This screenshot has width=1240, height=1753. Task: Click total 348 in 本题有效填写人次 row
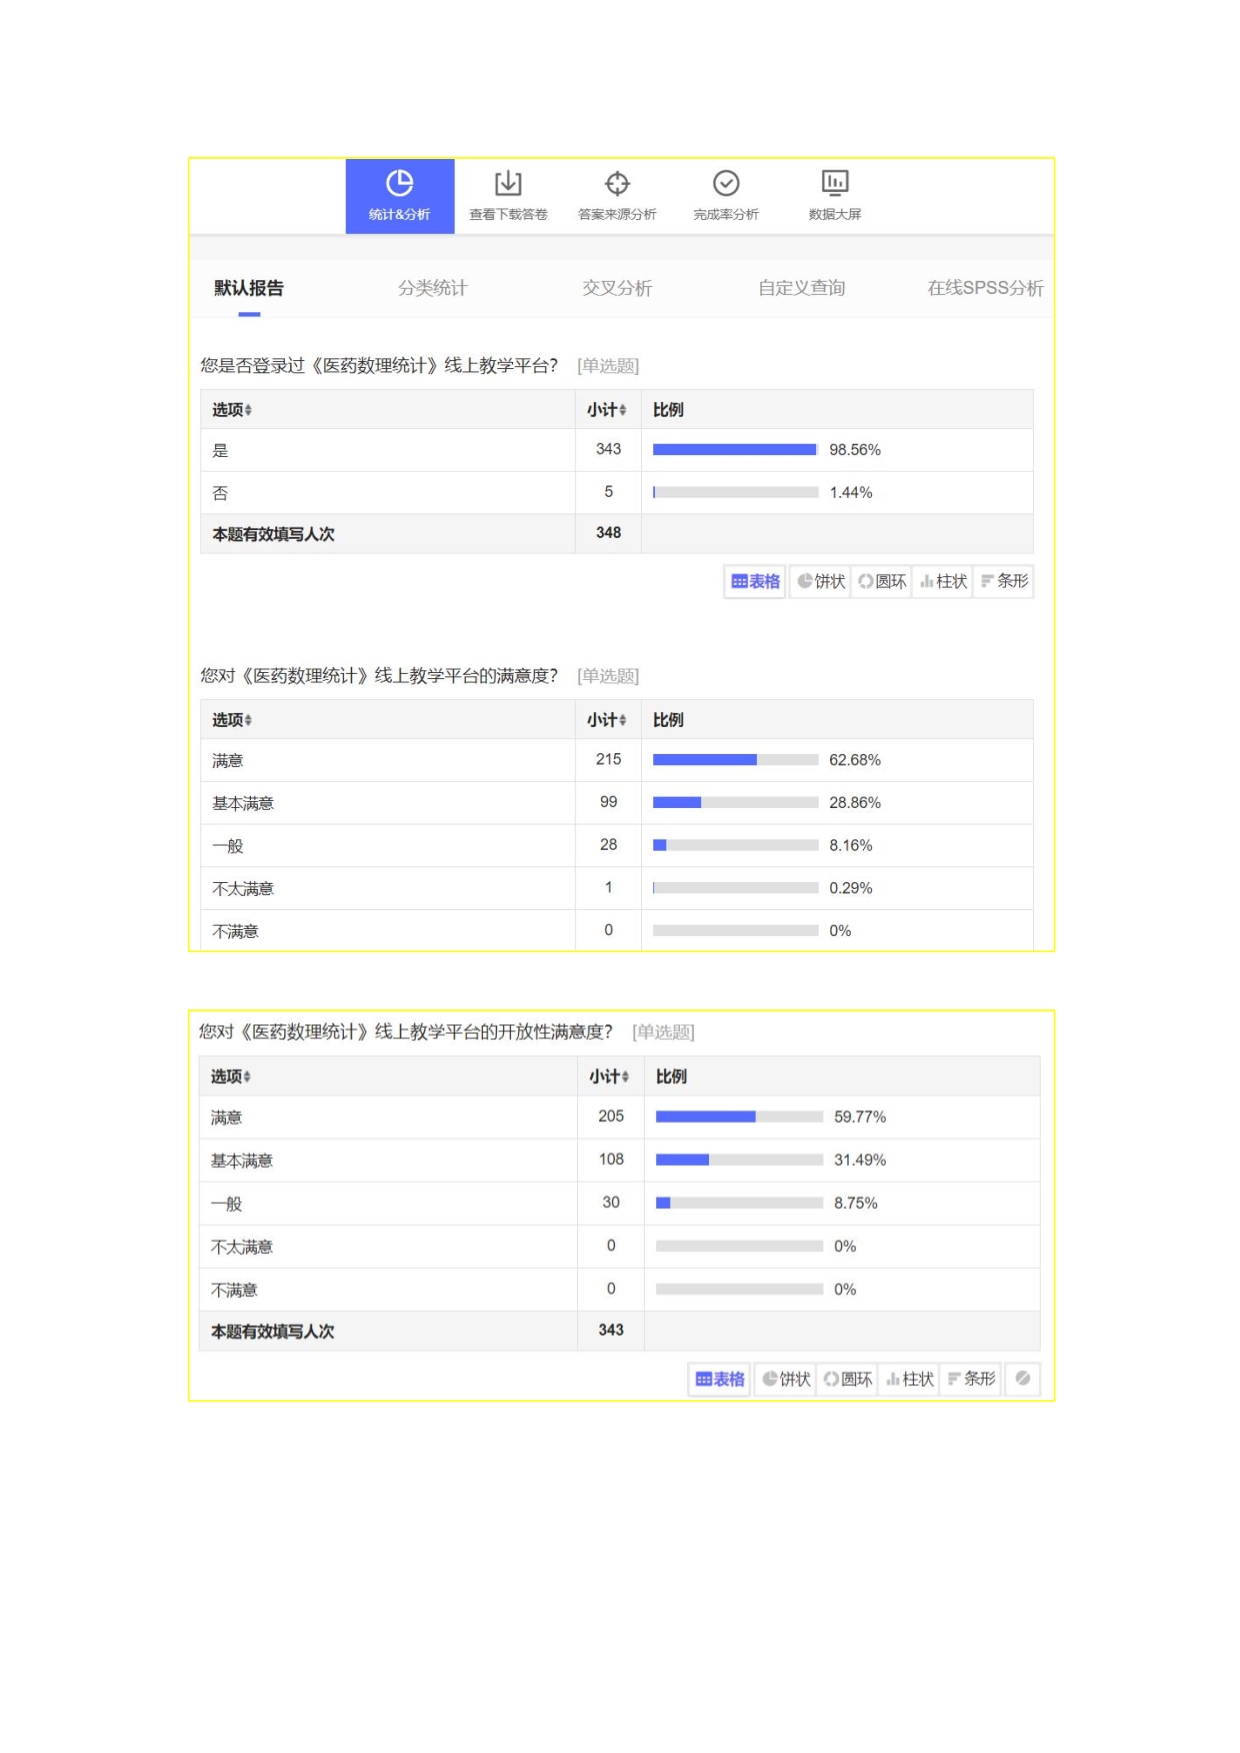pyautogui.click(x=608, y=533)
